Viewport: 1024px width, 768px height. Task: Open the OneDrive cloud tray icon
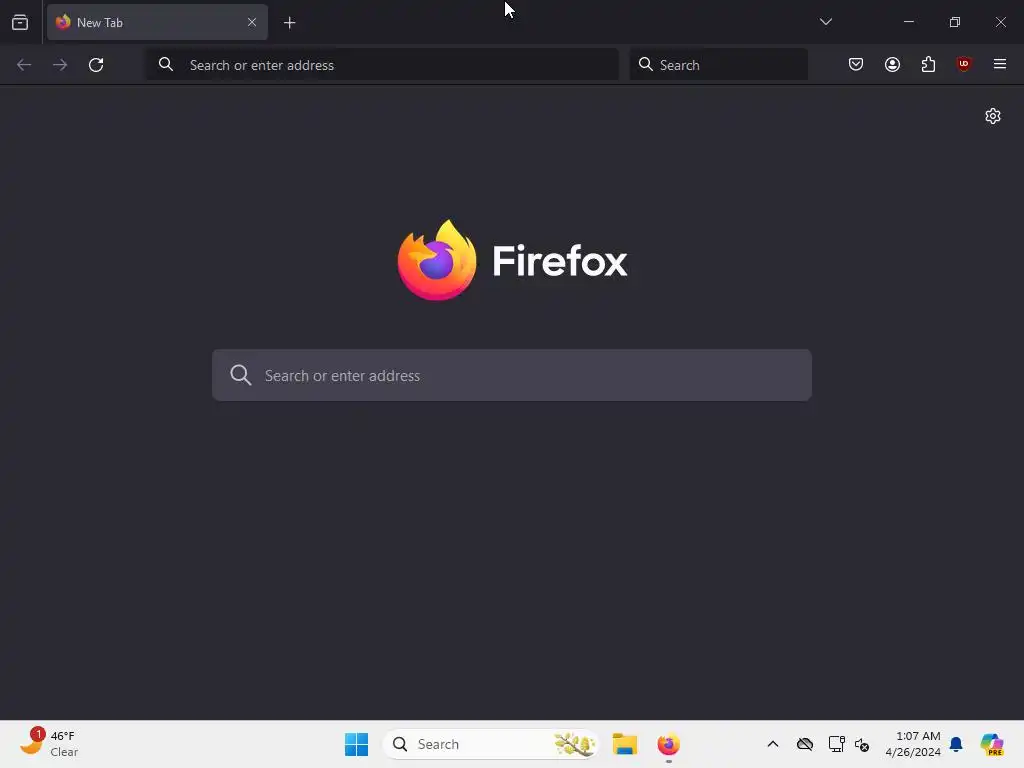click(805, 744)
